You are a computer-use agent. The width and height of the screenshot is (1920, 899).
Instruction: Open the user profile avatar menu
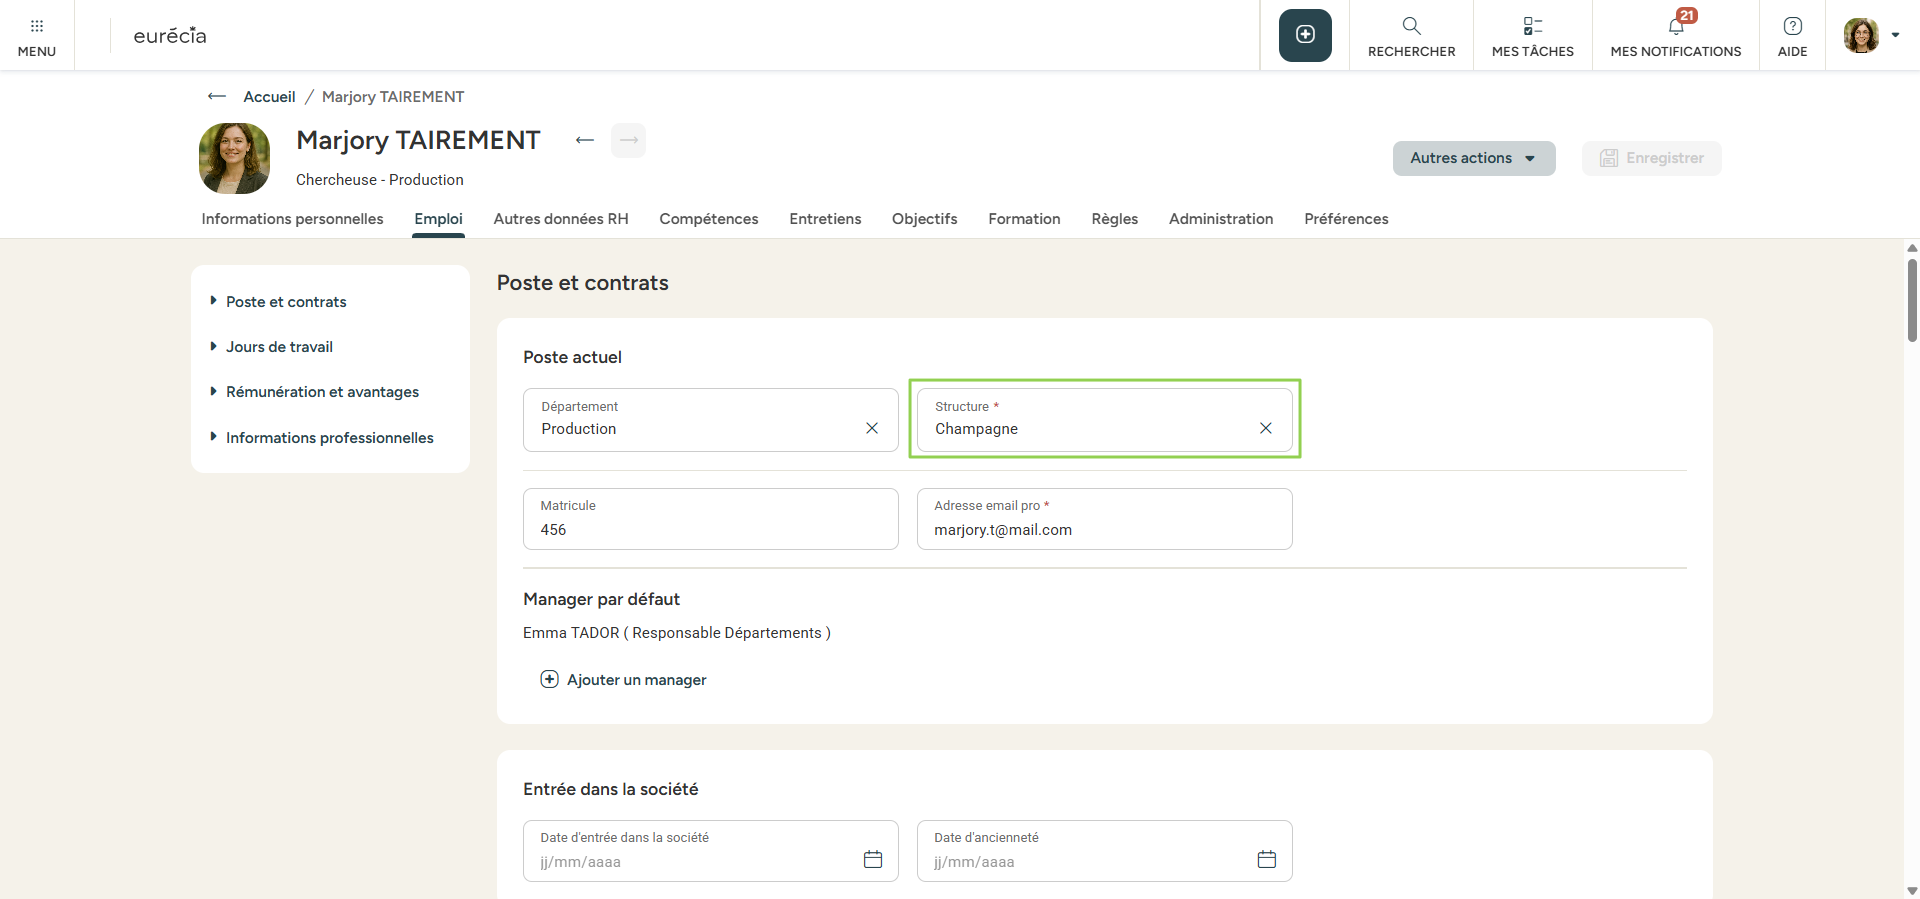(1870, 35)
